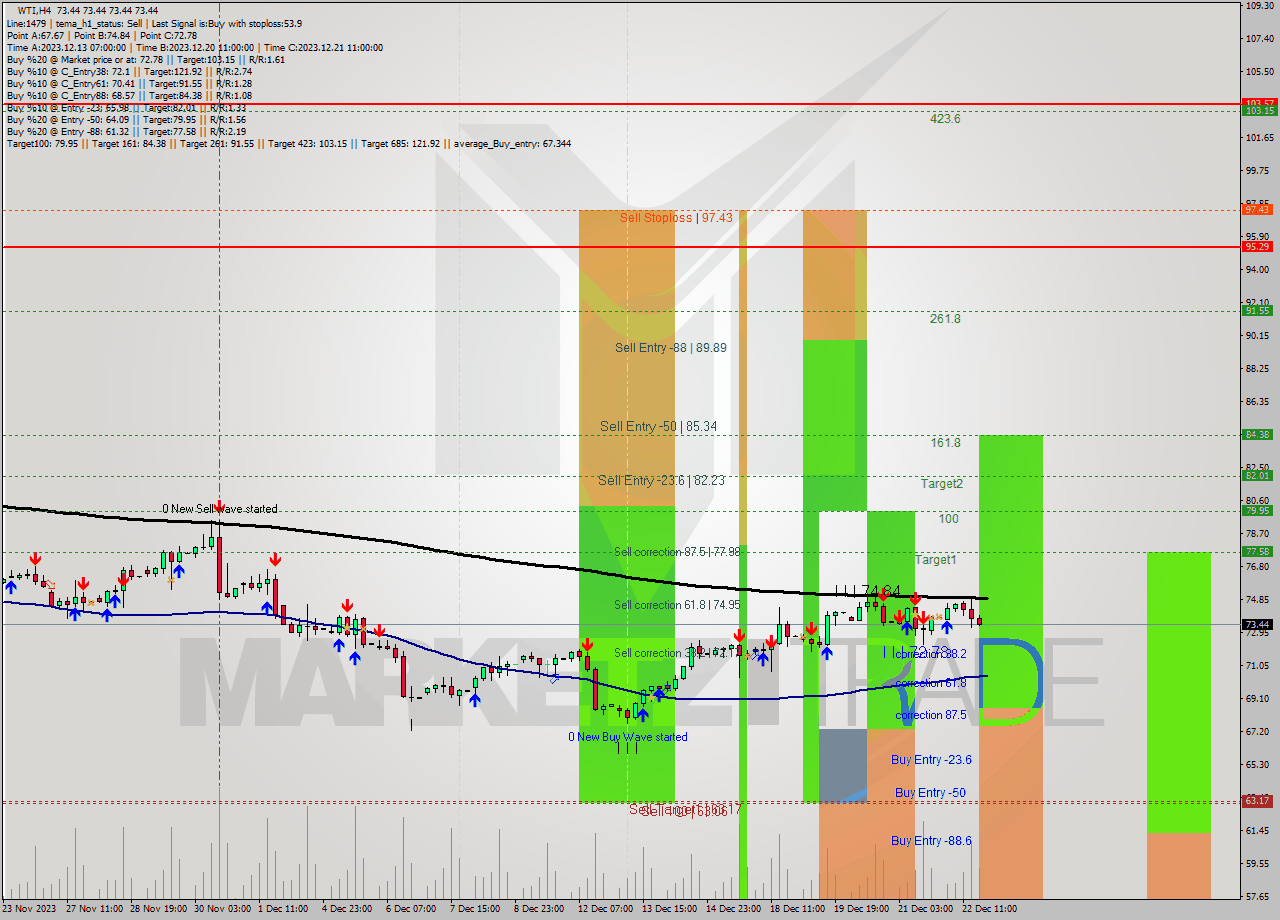Click the 'Buy Entry -23.6' label

[931, 760]
